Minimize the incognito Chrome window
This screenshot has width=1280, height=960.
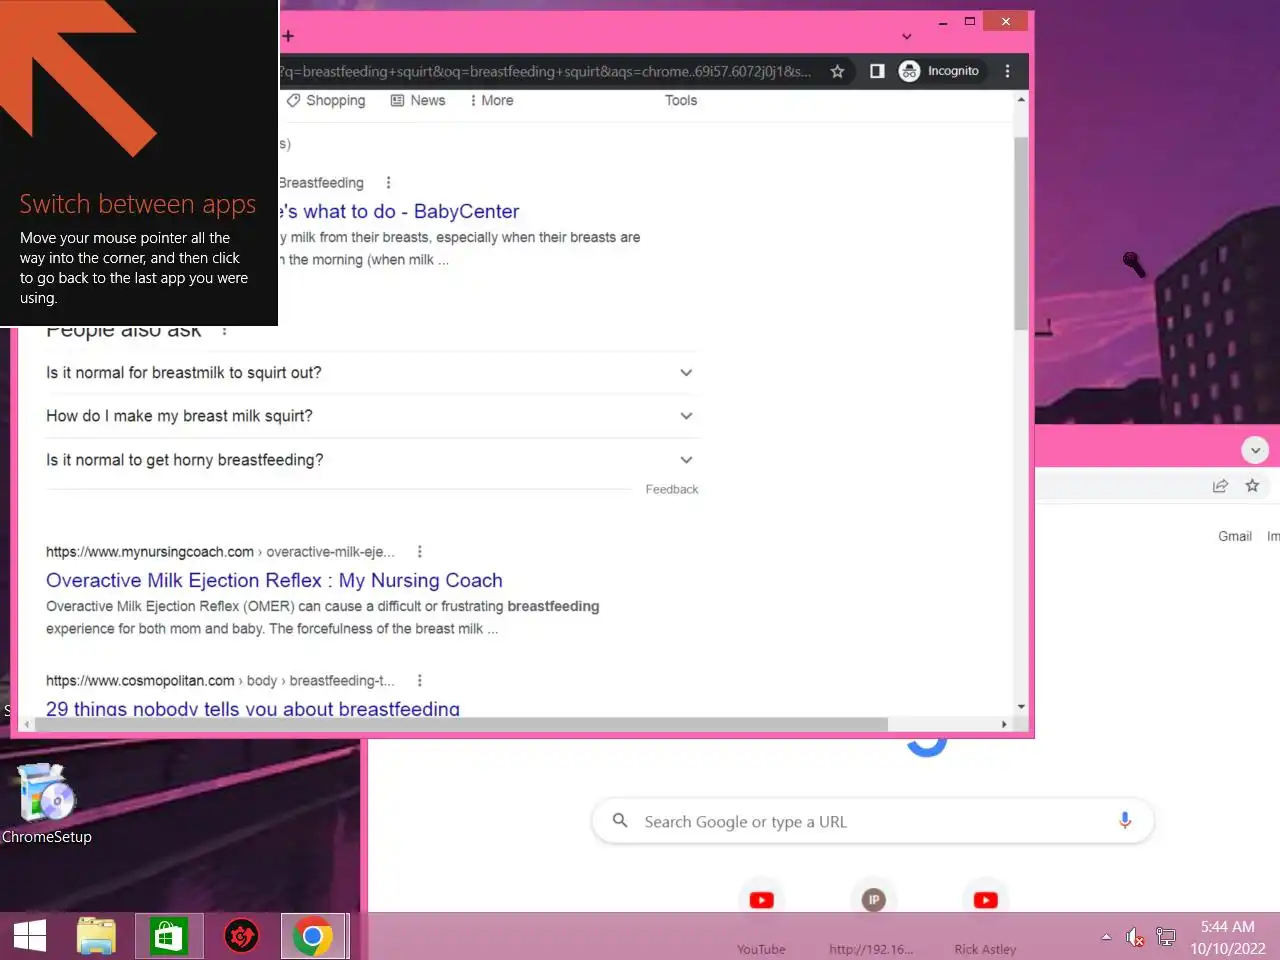point(943,21)
